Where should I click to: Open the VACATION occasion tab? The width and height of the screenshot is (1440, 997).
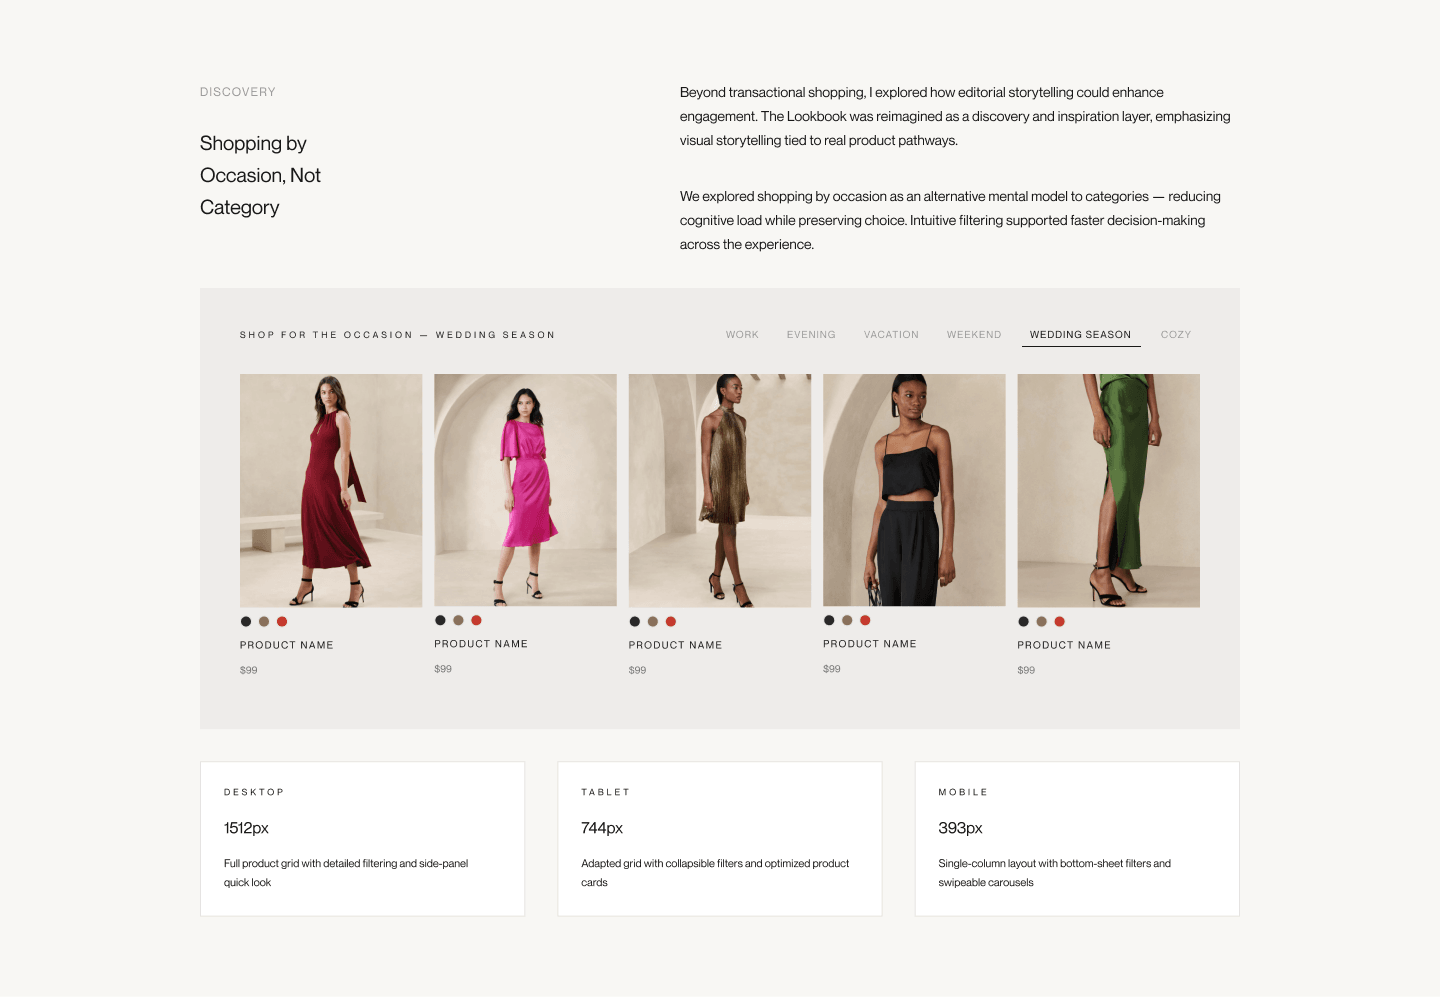(891, 335)
